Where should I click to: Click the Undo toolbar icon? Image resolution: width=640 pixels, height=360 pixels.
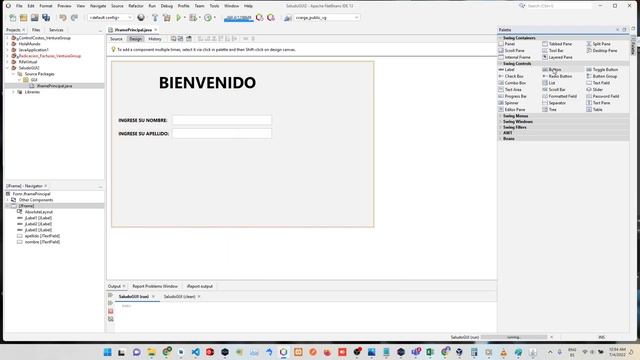pos(62,18)
